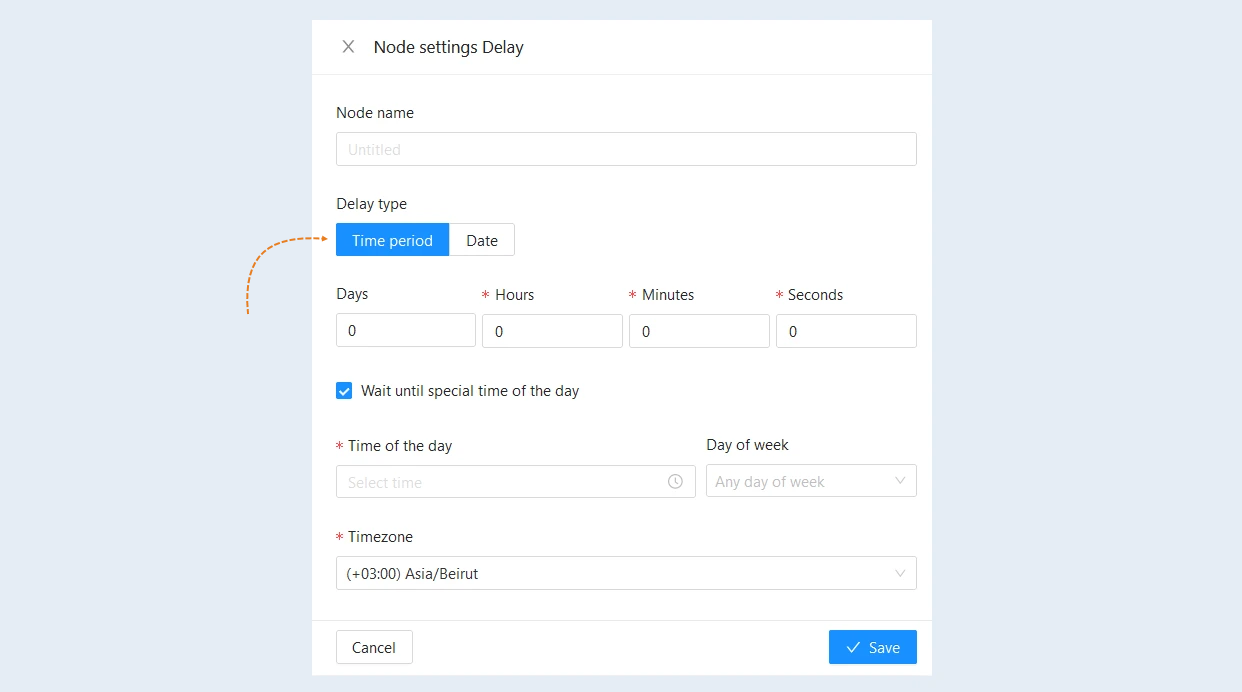
Task: Click the Wait until special time label
Action: 470,391
